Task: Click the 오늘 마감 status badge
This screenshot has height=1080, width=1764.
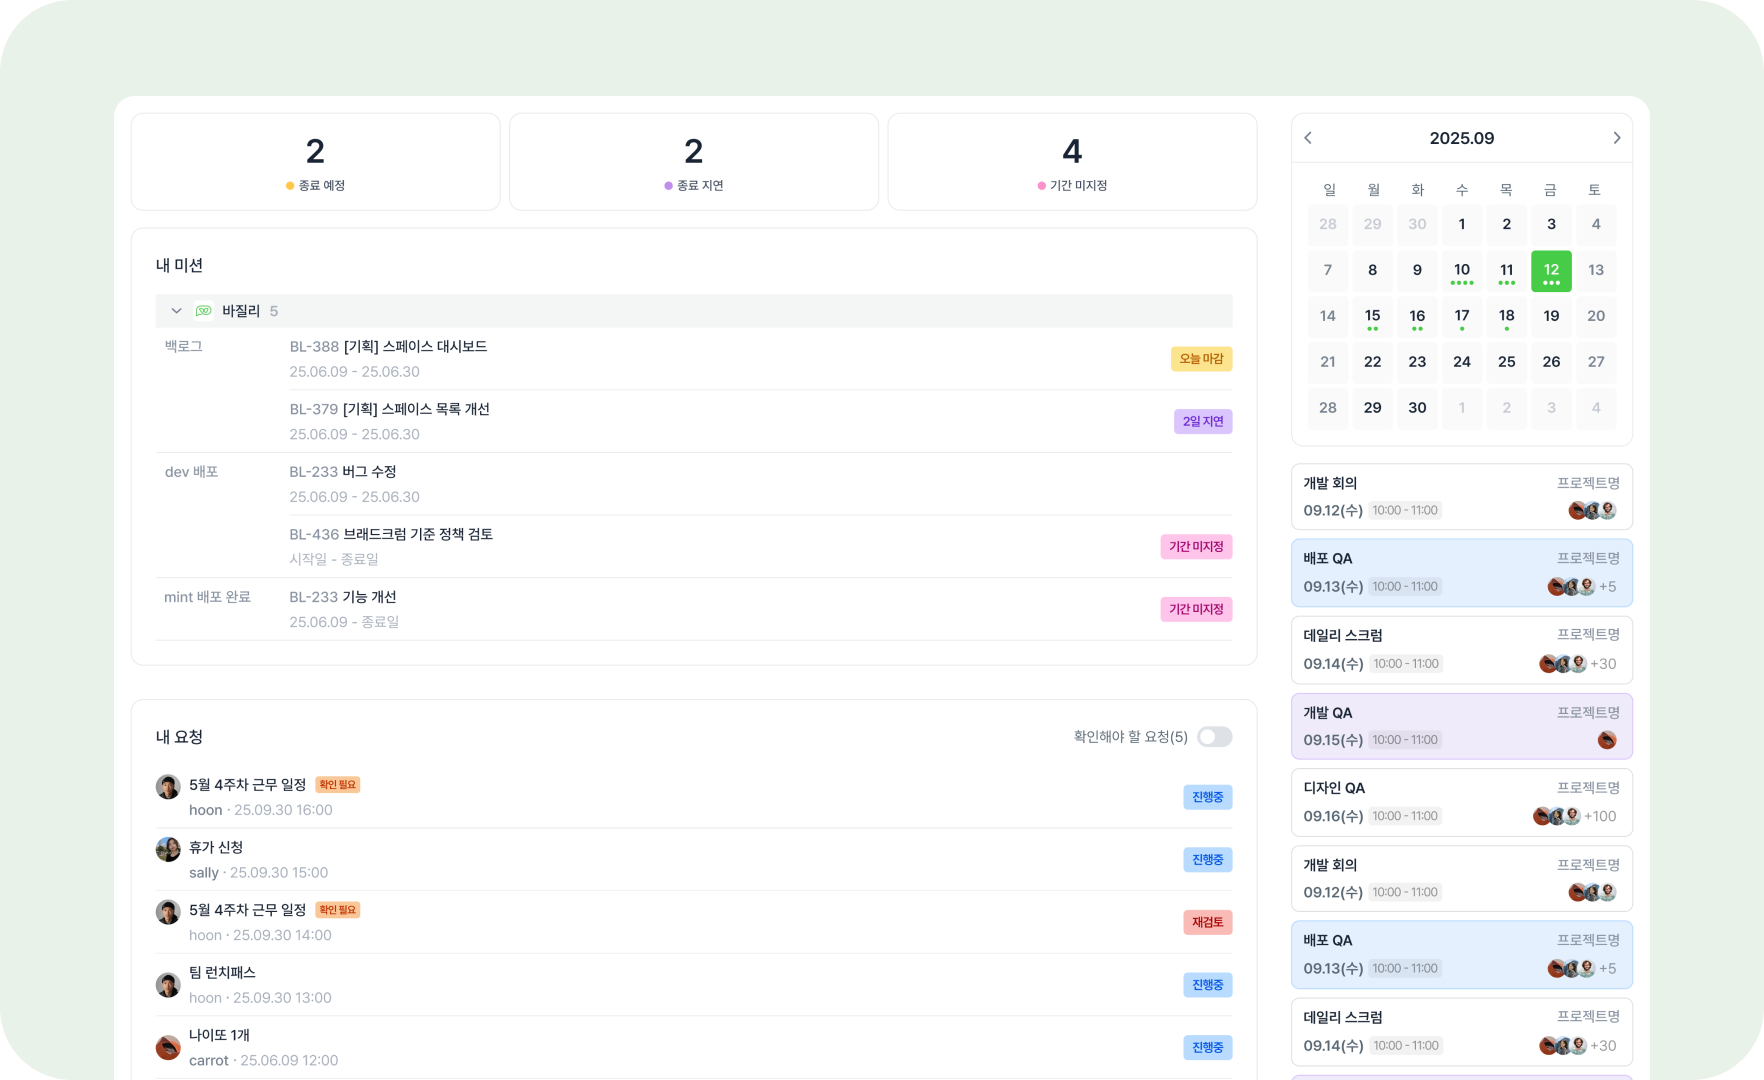Action: click(x=1201, y=359)
